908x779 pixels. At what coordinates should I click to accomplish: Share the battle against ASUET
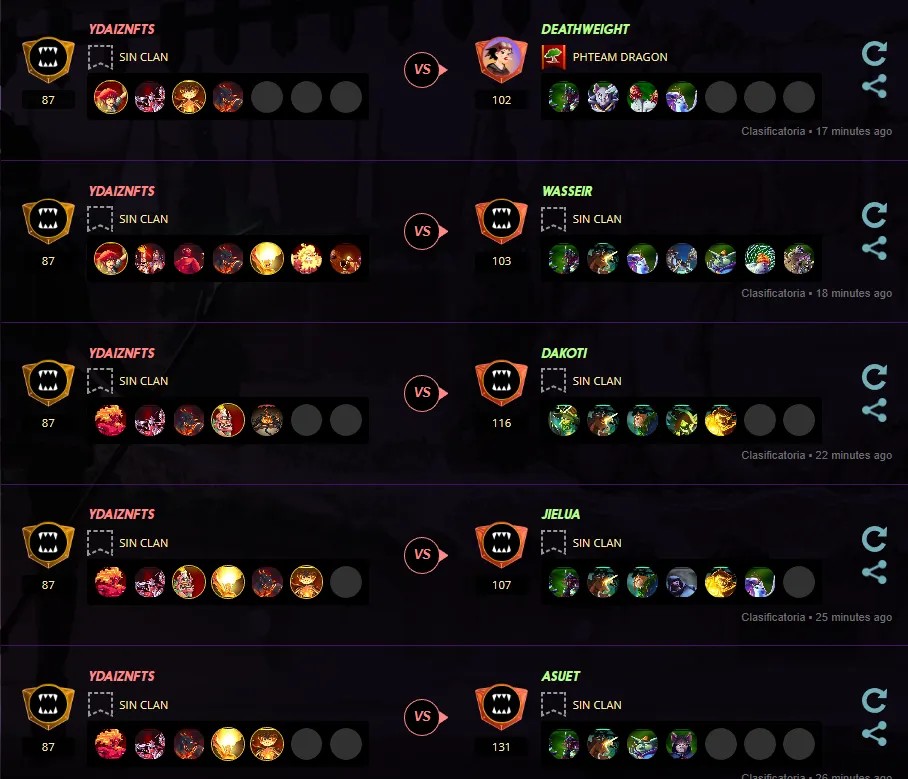click(x=874, y=733)
